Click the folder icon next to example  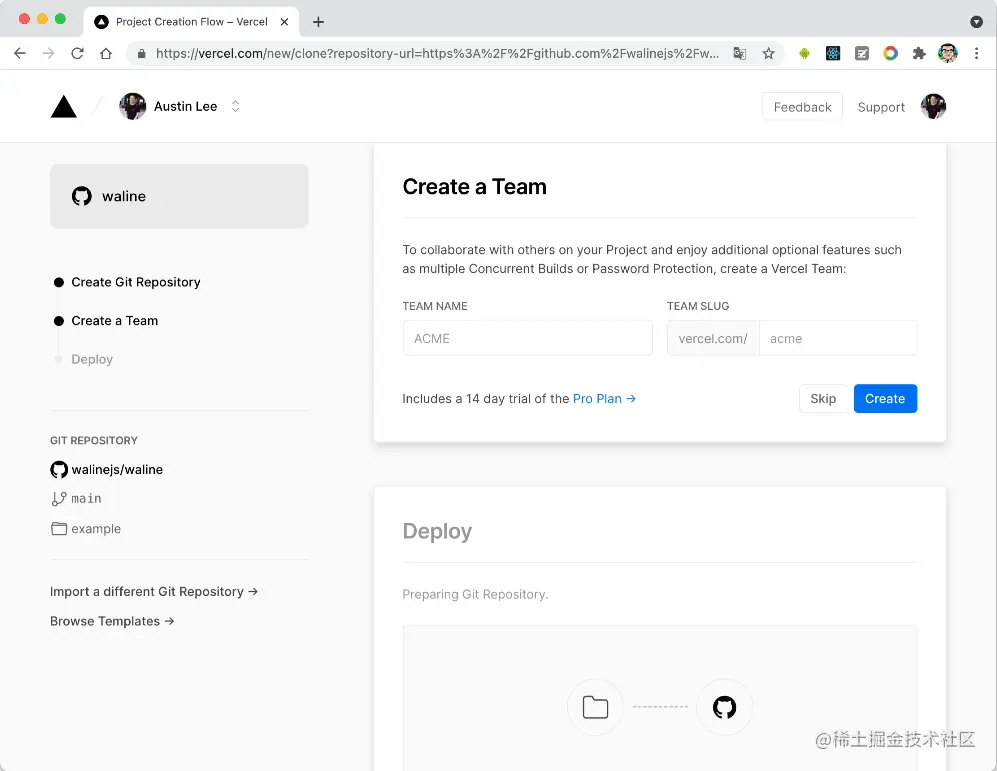click(x=58, y=528)
